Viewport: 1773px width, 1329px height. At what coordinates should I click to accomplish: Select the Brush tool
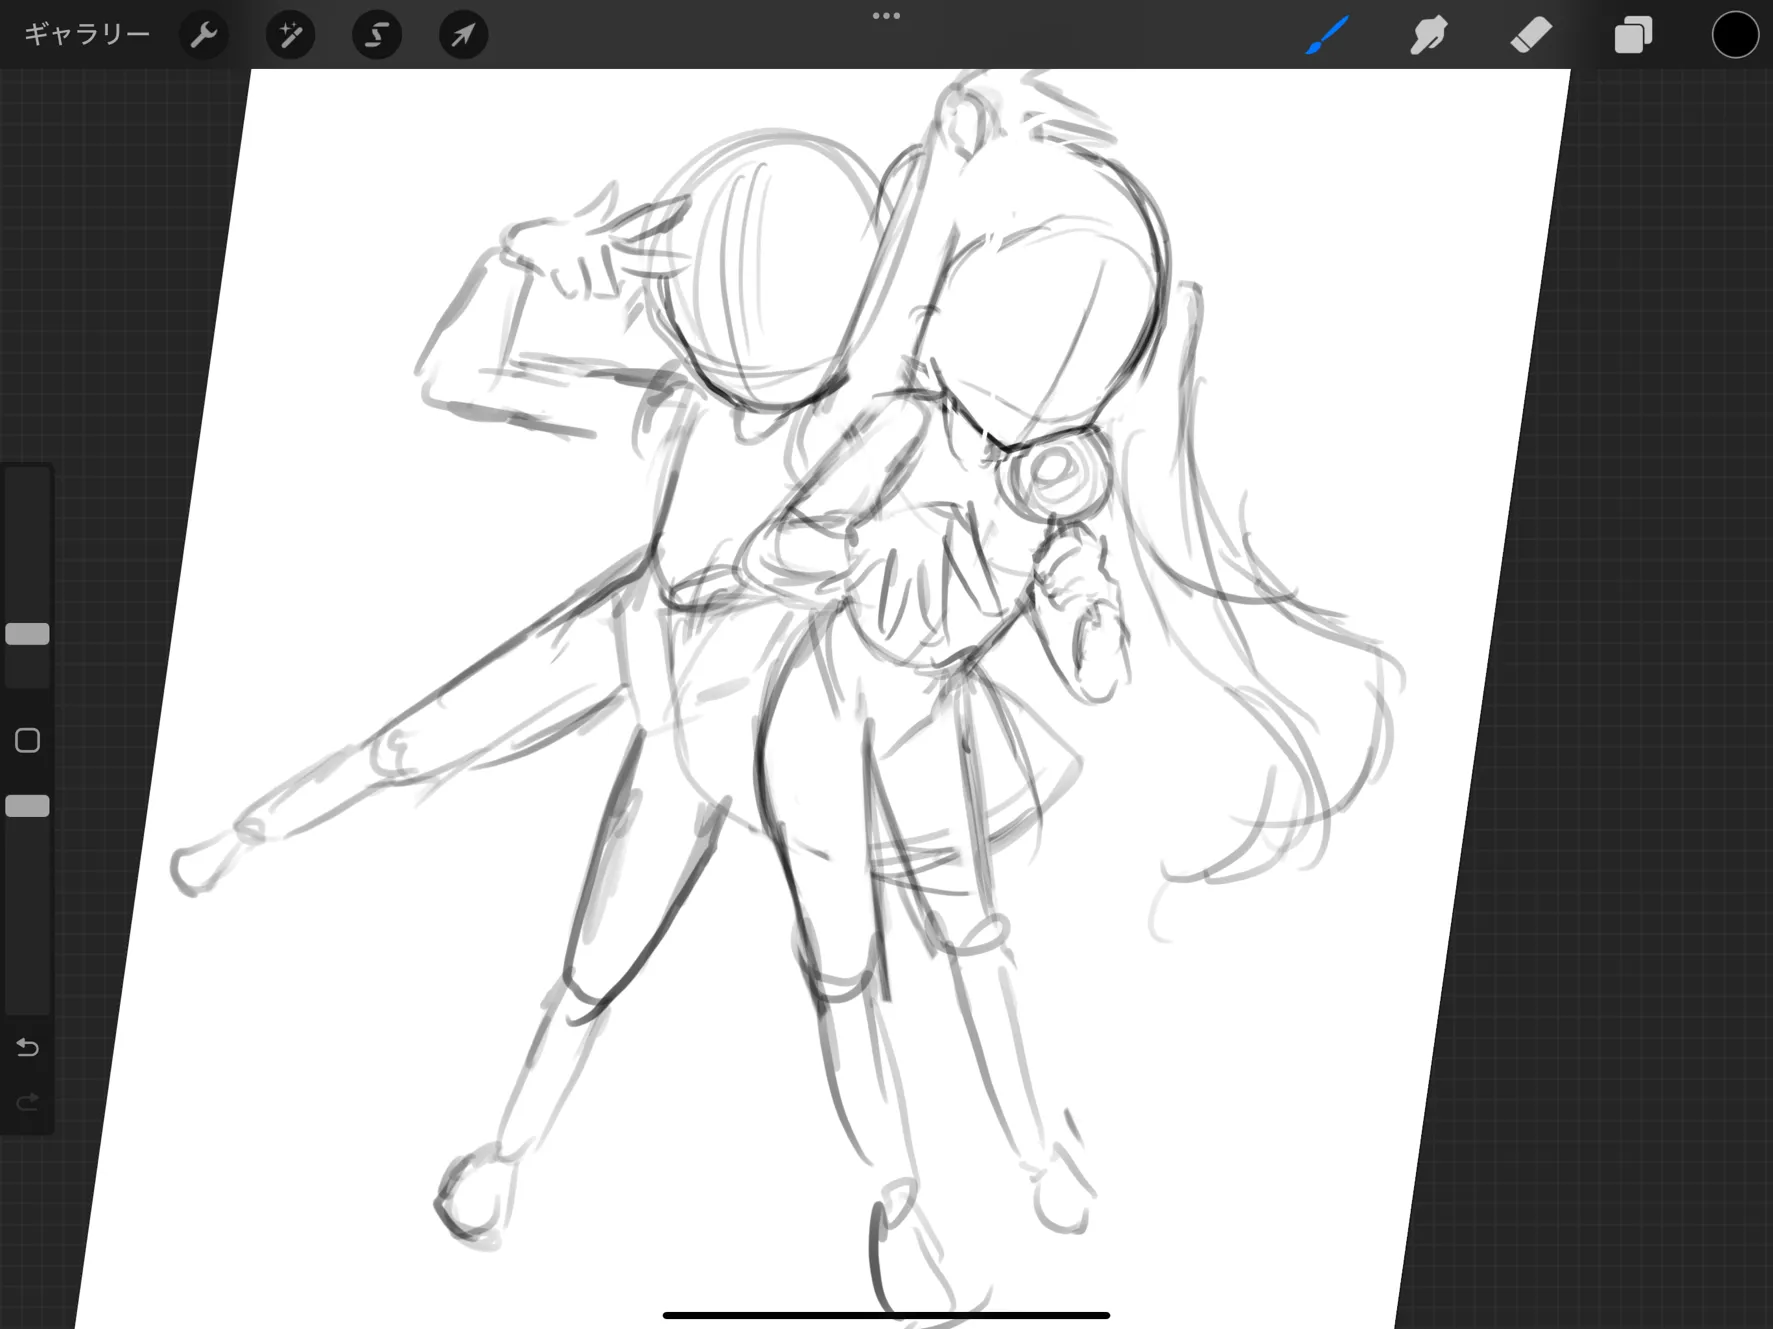coord(1328,35)
